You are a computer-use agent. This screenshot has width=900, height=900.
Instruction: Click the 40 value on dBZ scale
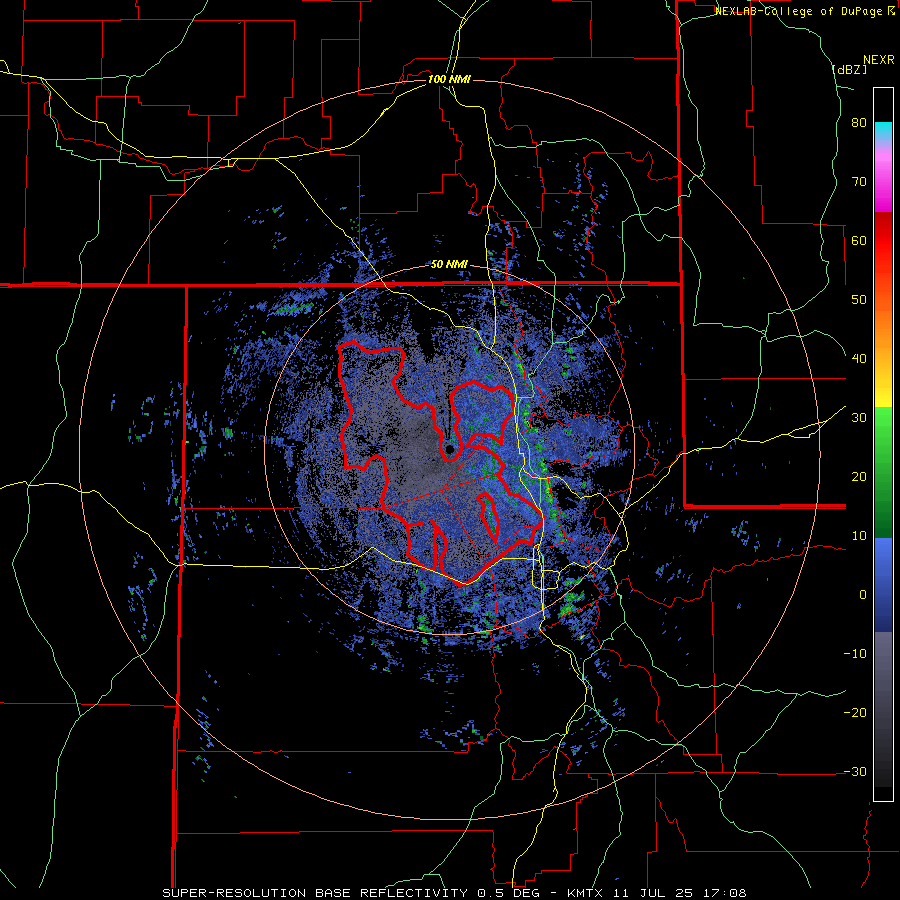click(859, 359)
